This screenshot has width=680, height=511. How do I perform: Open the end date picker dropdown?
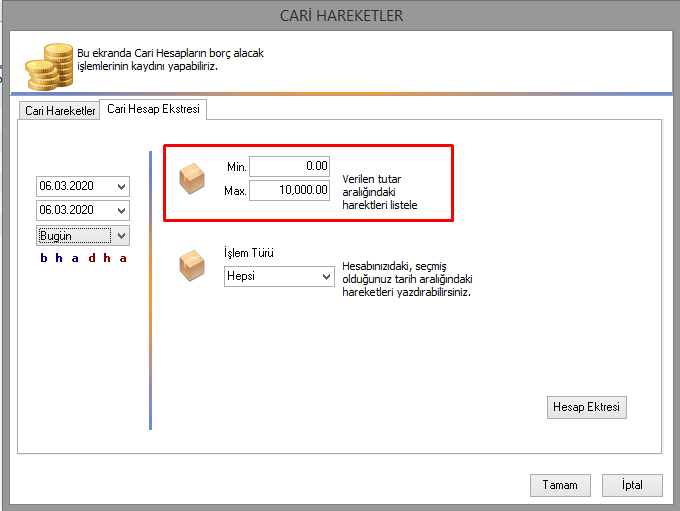tap(122, 211)
